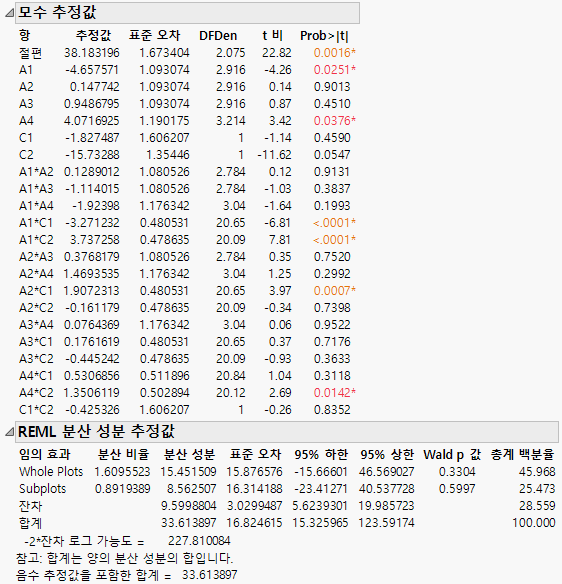Click the 95% 하한 column header
Image resolution: width=562 pixels, height=584 pixels.
(321, 455)
